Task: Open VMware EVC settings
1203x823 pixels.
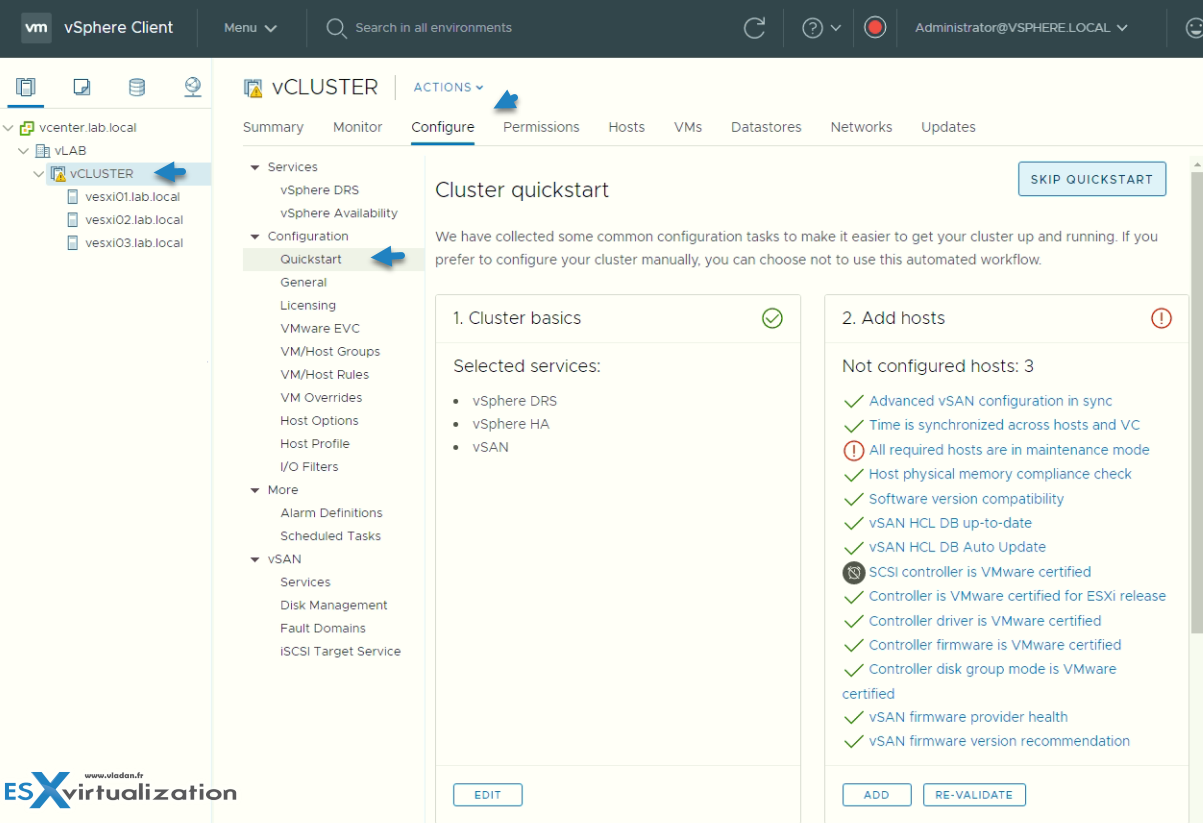Action: [320, 329]
